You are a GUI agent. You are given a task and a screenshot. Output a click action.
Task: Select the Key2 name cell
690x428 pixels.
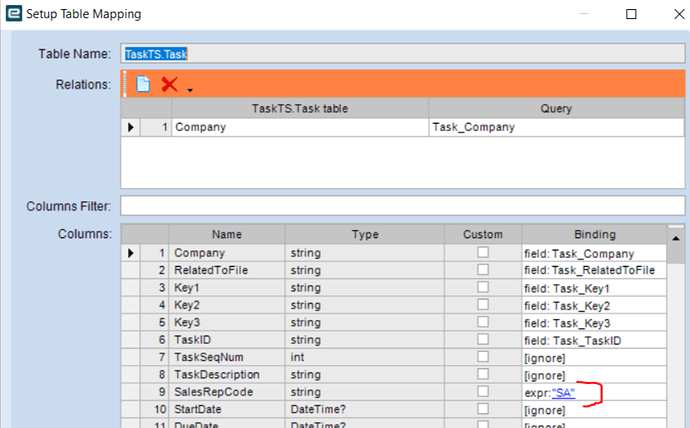pos(227,305)
